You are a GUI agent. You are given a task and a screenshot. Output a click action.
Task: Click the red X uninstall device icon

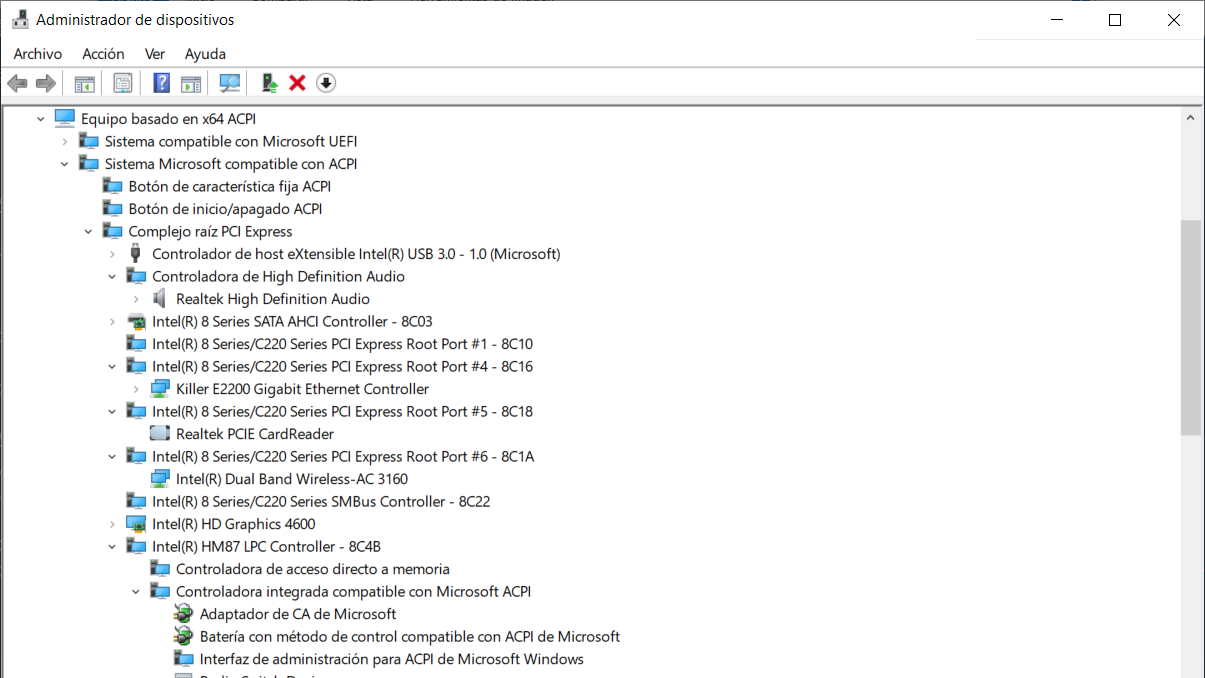pyautogui.click(x=297, y=83)
